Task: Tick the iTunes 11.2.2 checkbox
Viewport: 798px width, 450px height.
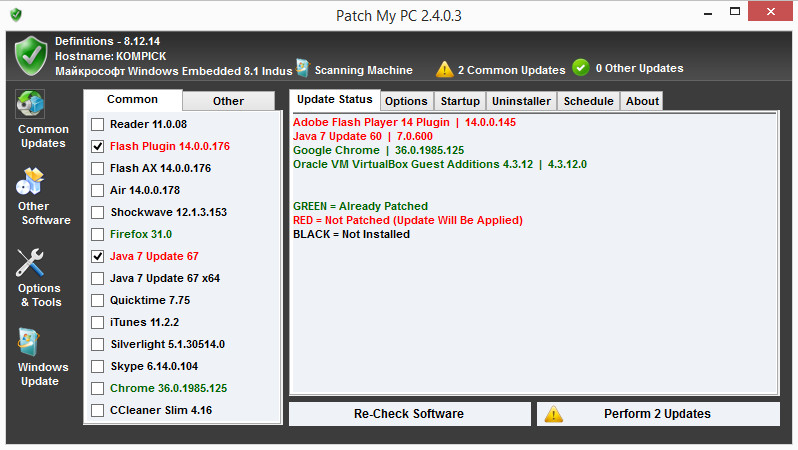Action: [x=97, y=322]
